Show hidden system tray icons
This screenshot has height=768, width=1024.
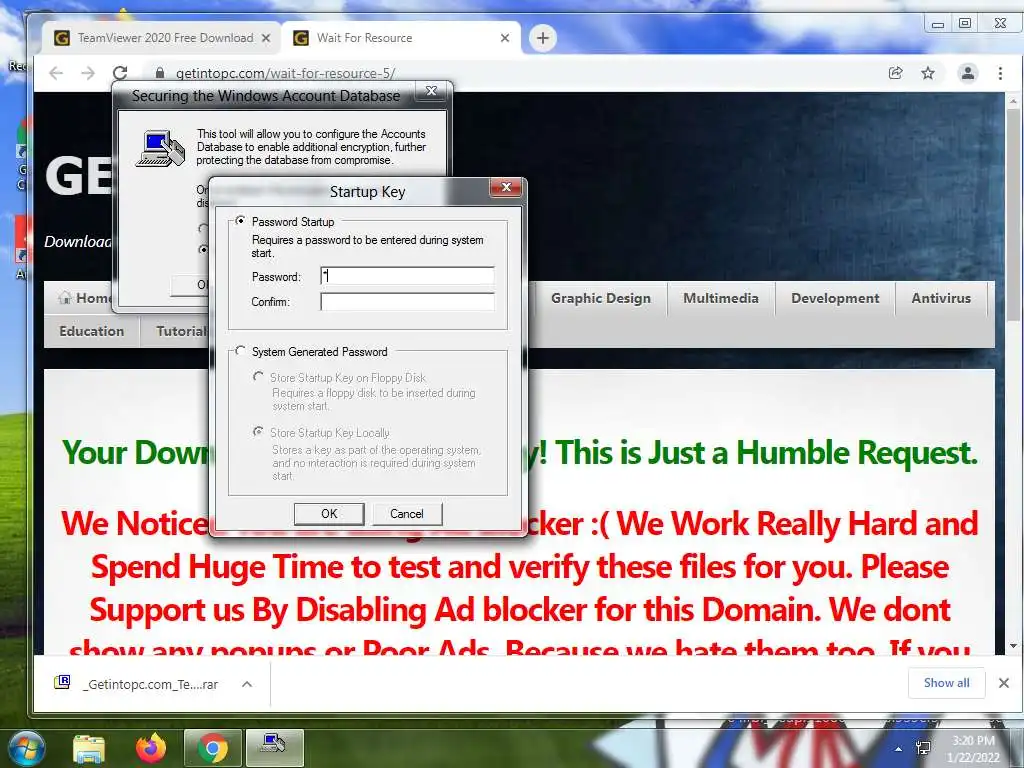coord(898,749)
